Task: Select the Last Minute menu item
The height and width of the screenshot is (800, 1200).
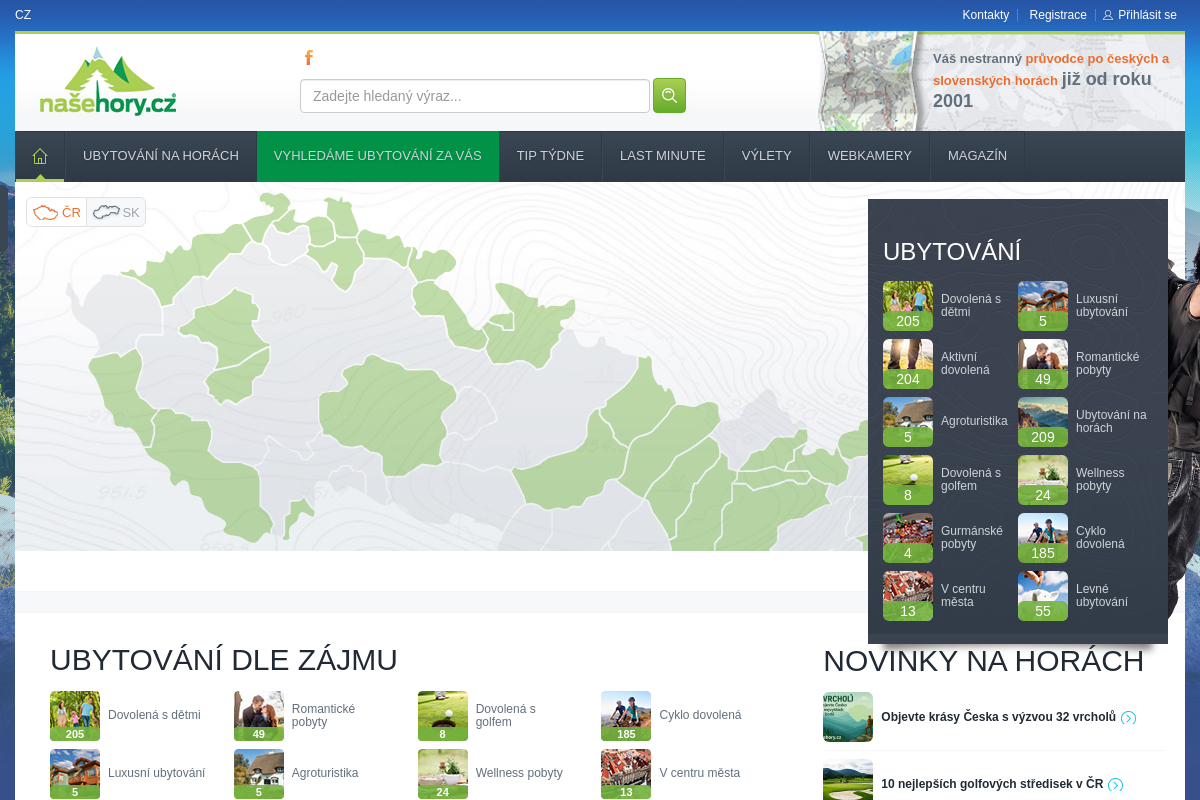Action: click(x=663, y=156)
